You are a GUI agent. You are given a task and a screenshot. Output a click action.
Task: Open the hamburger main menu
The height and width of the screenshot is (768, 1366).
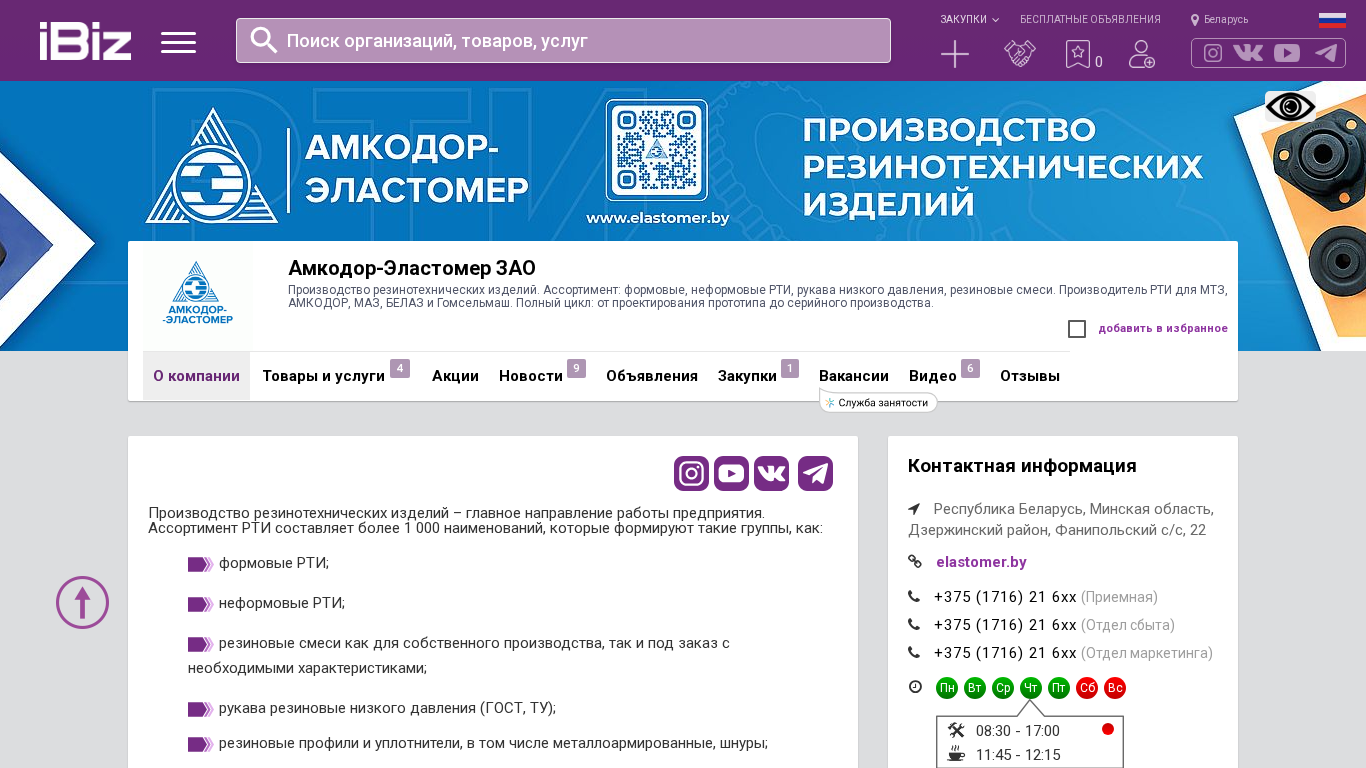178,42
